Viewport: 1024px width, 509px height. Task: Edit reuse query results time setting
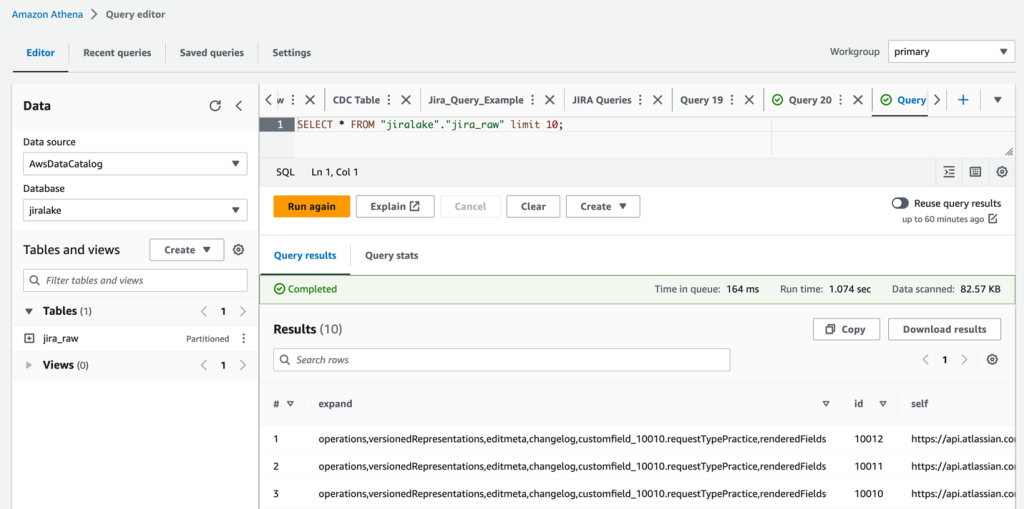pyautogui.click(x=993, y=219)
